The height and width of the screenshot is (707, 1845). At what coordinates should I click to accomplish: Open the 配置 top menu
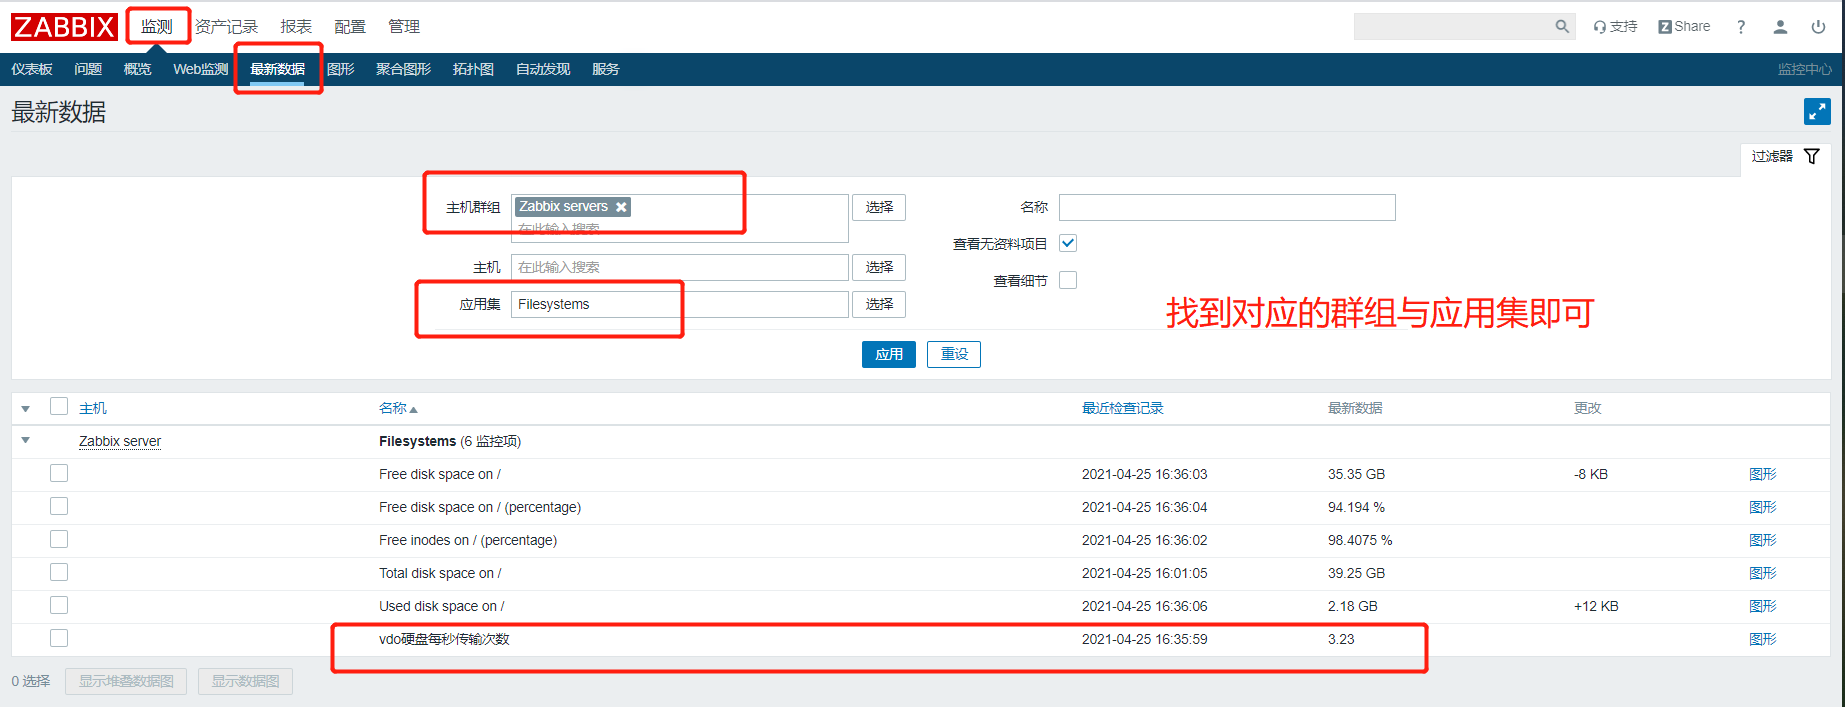pos(350,27)
